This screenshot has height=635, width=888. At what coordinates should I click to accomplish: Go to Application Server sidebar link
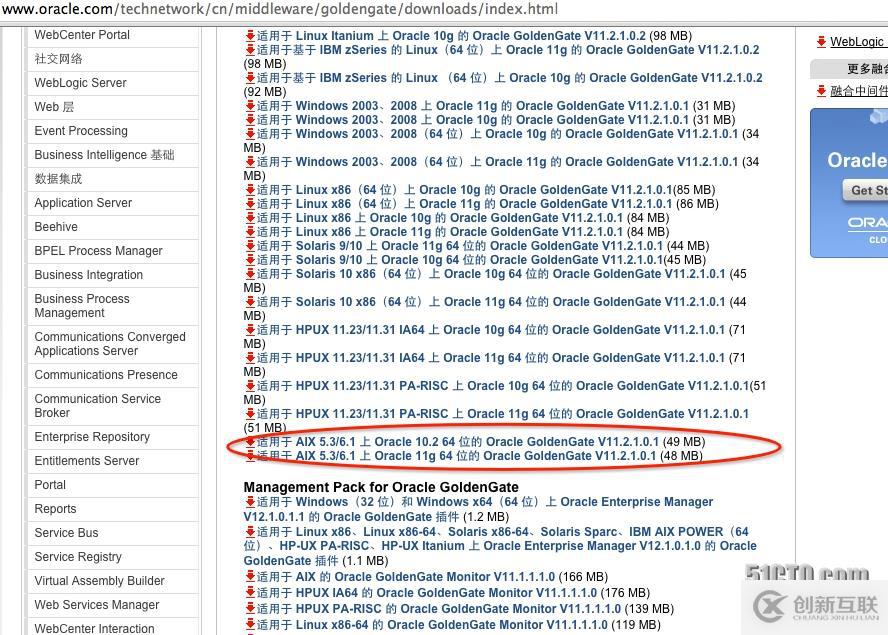pyautogui.click(x=83, y=203)
